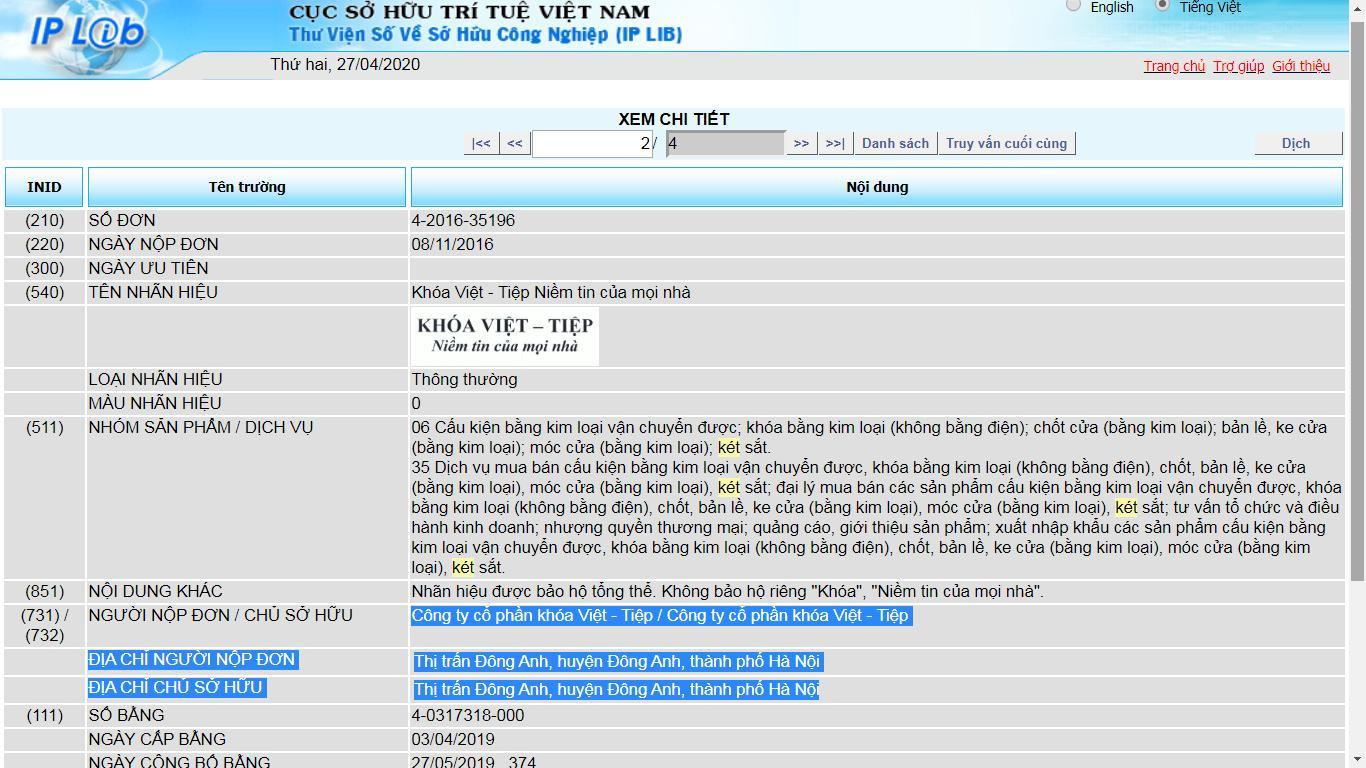The image size is (1366, 768).
Task: Select the Tiếng Việt language radio button
Action: coord(1162,5)
